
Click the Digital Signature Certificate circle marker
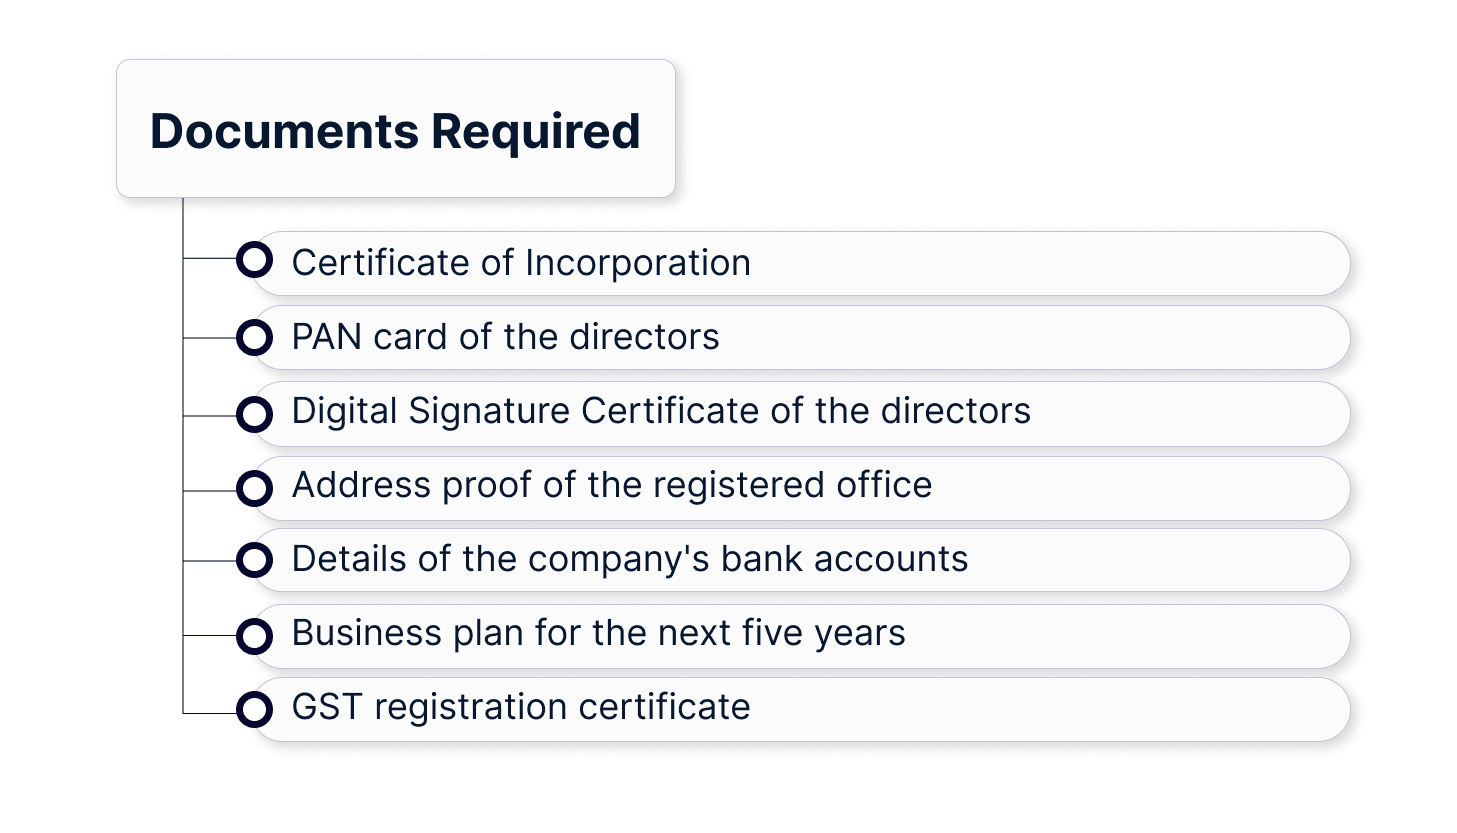pos(254,414)
